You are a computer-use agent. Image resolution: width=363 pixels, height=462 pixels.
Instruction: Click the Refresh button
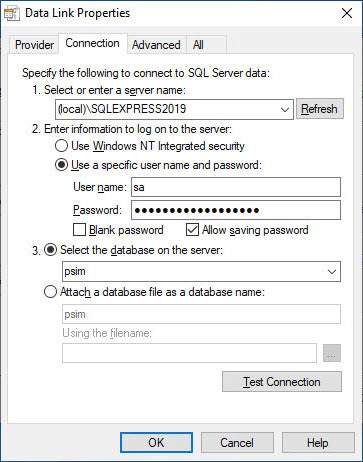click(x=319, y=109)
